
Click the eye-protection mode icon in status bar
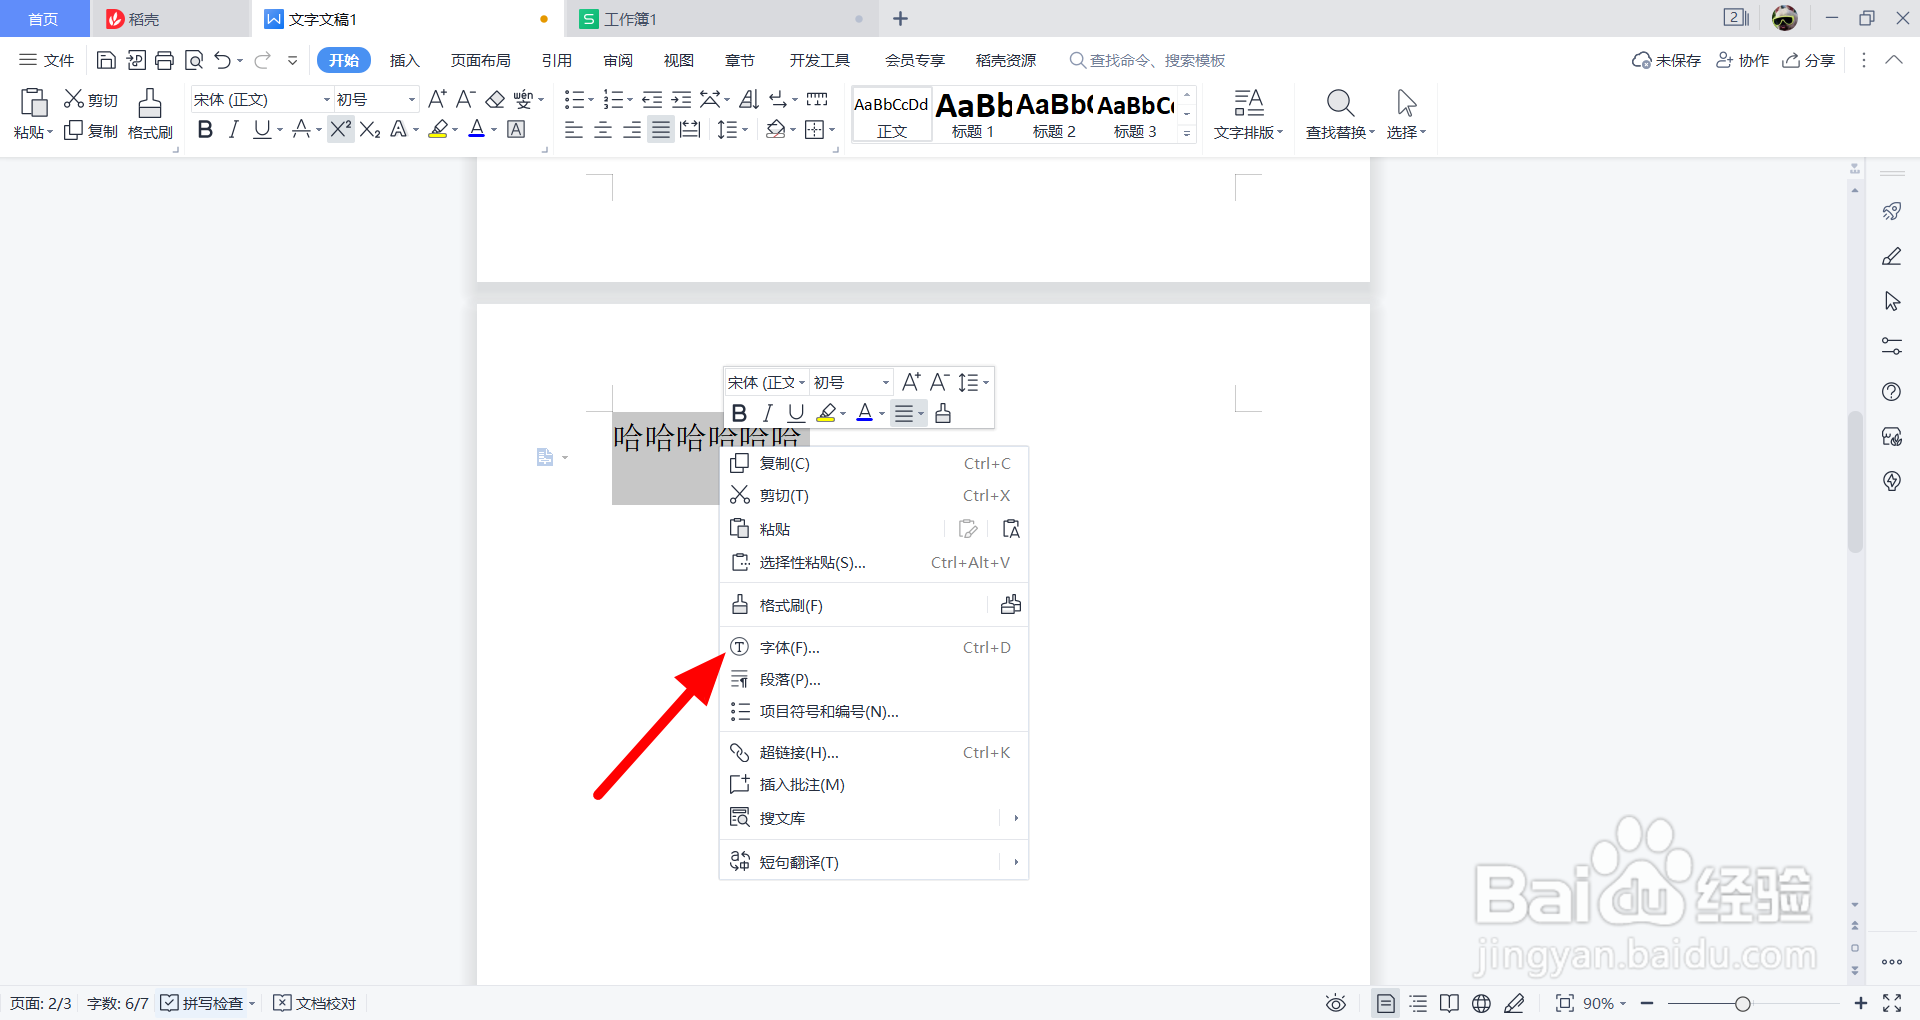click(1336, 1003)
